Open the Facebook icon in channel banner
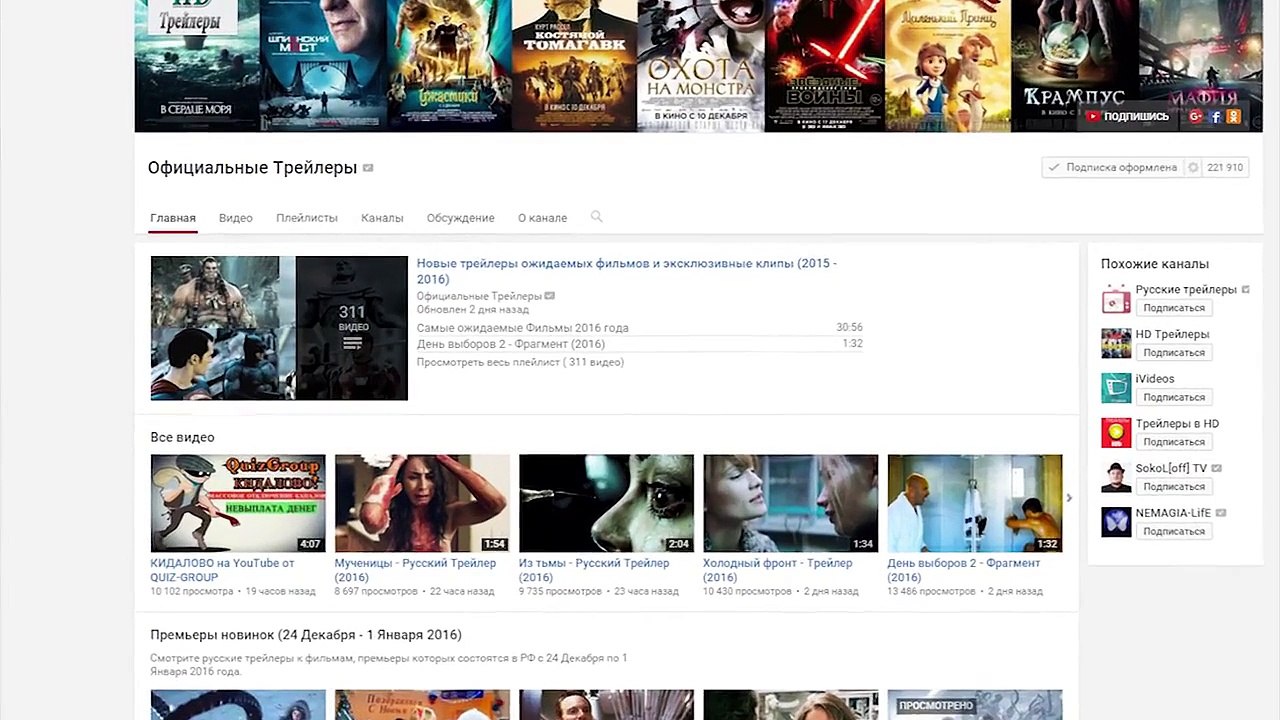 1216,116
